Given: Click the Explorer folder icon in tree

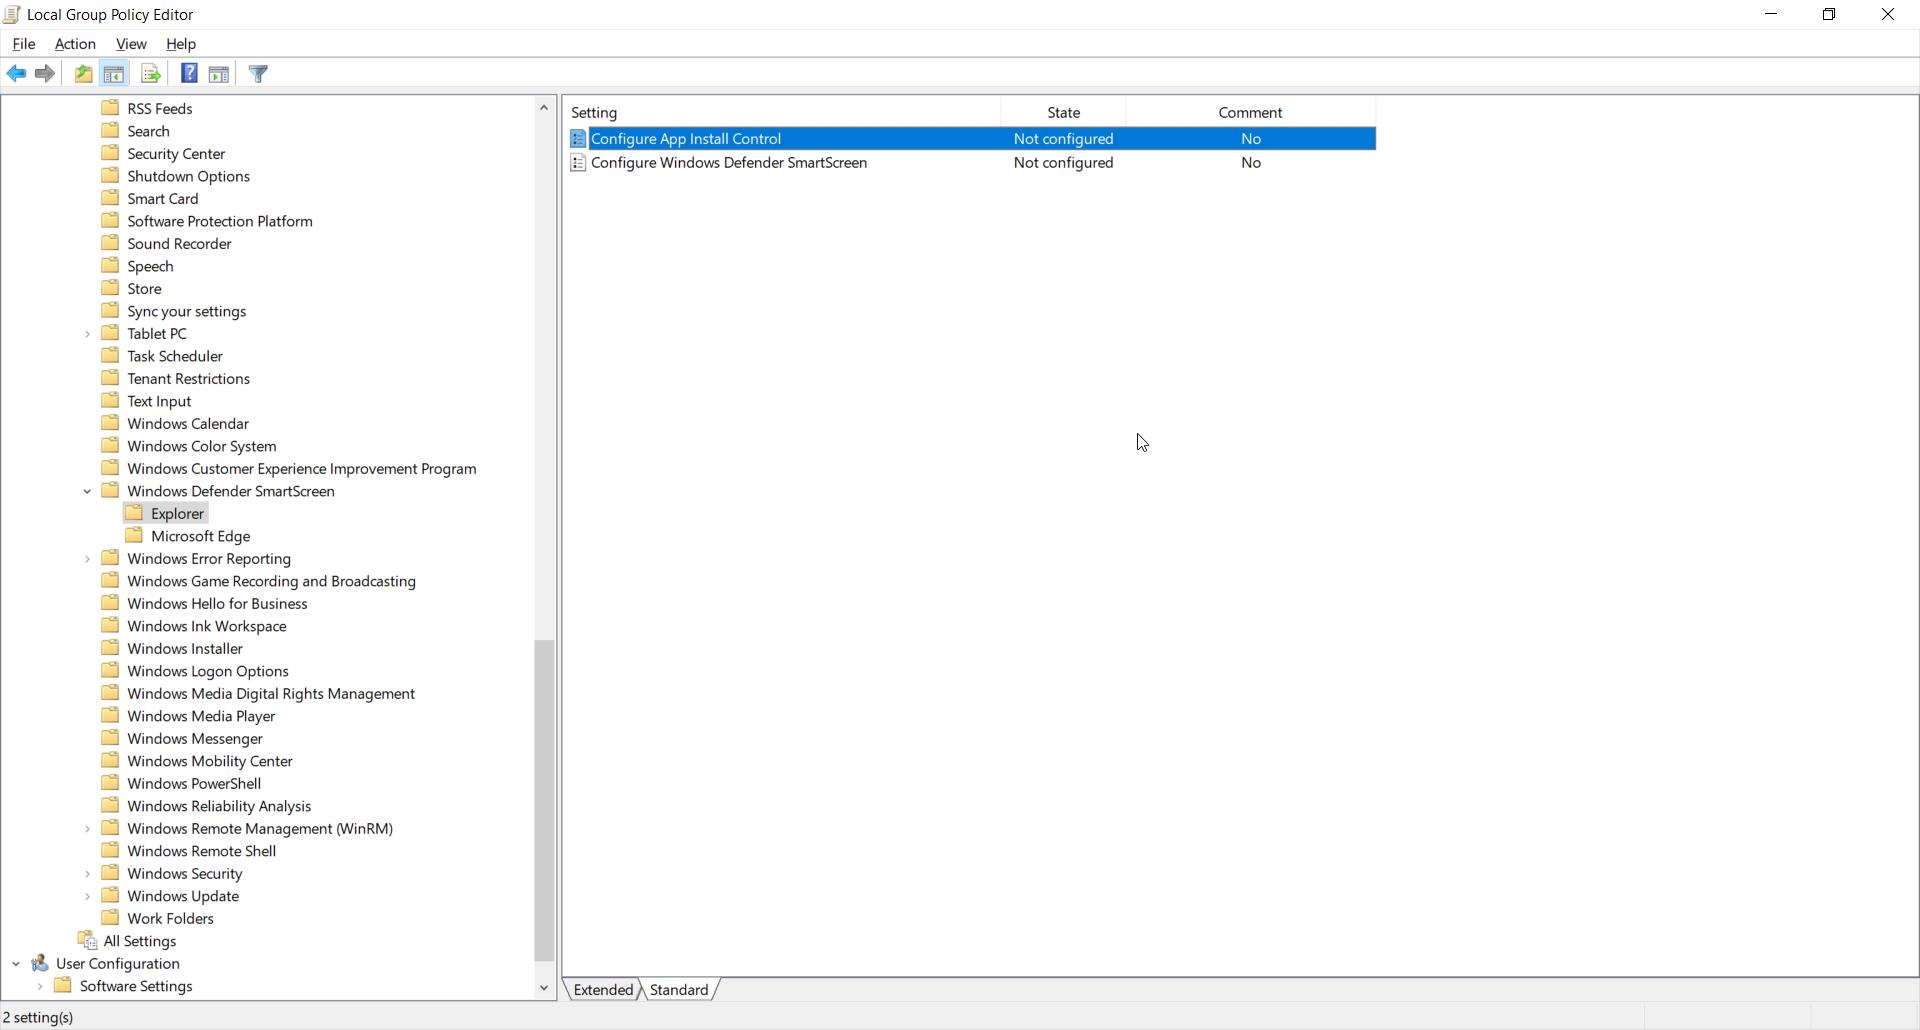Looking at the screenshot, I should pyautogui.click(x=135, y=513).
